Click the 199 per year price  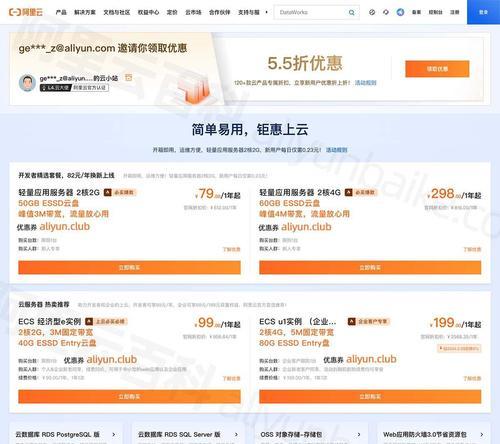click(x=456, y=323)
